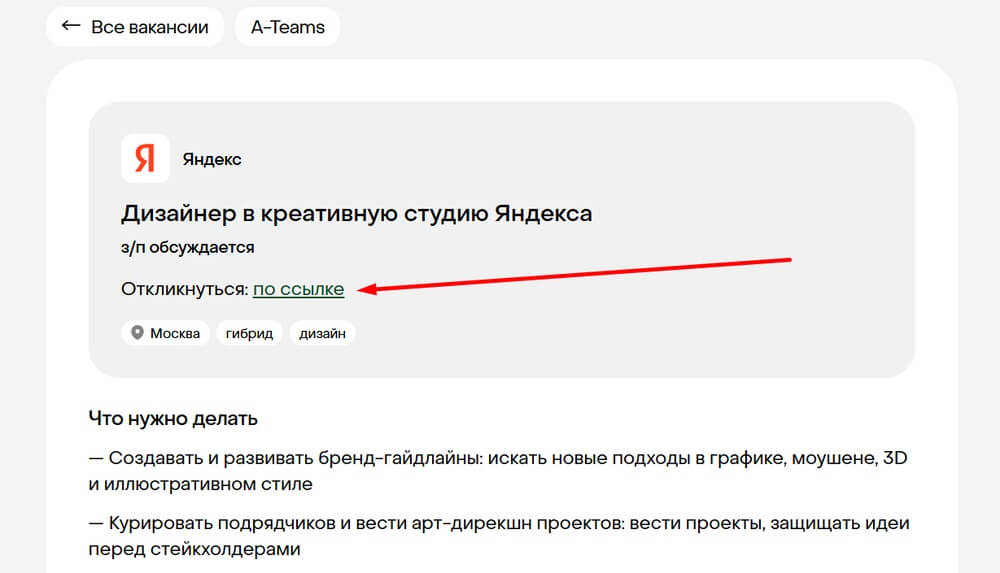Image resolution: width=1000 pixels, height=573 pixels.
Task: Click the location pin icon beside Москва
Action: click(137, 332)
